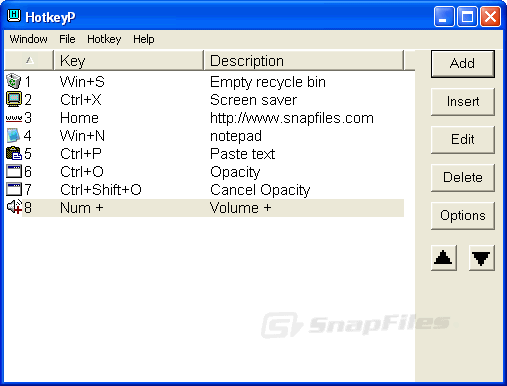This screenshot has width=507, height=386.
Task: Open the Hotkey menu
Action: (104, 39)
